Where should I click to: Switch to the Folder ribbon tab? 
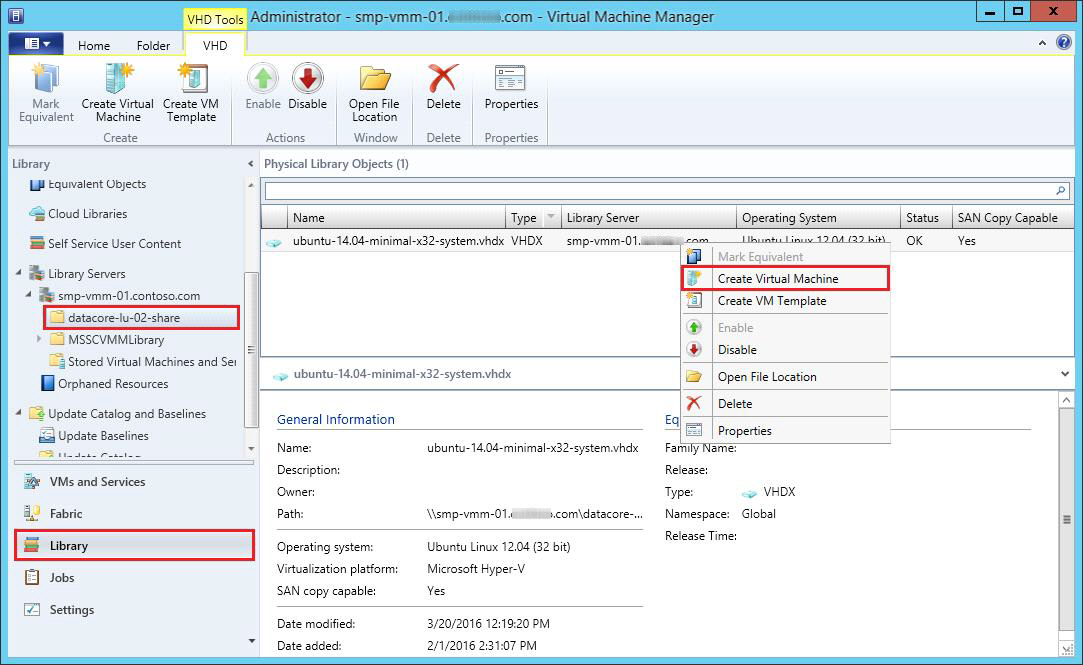[x=153, y=45]
